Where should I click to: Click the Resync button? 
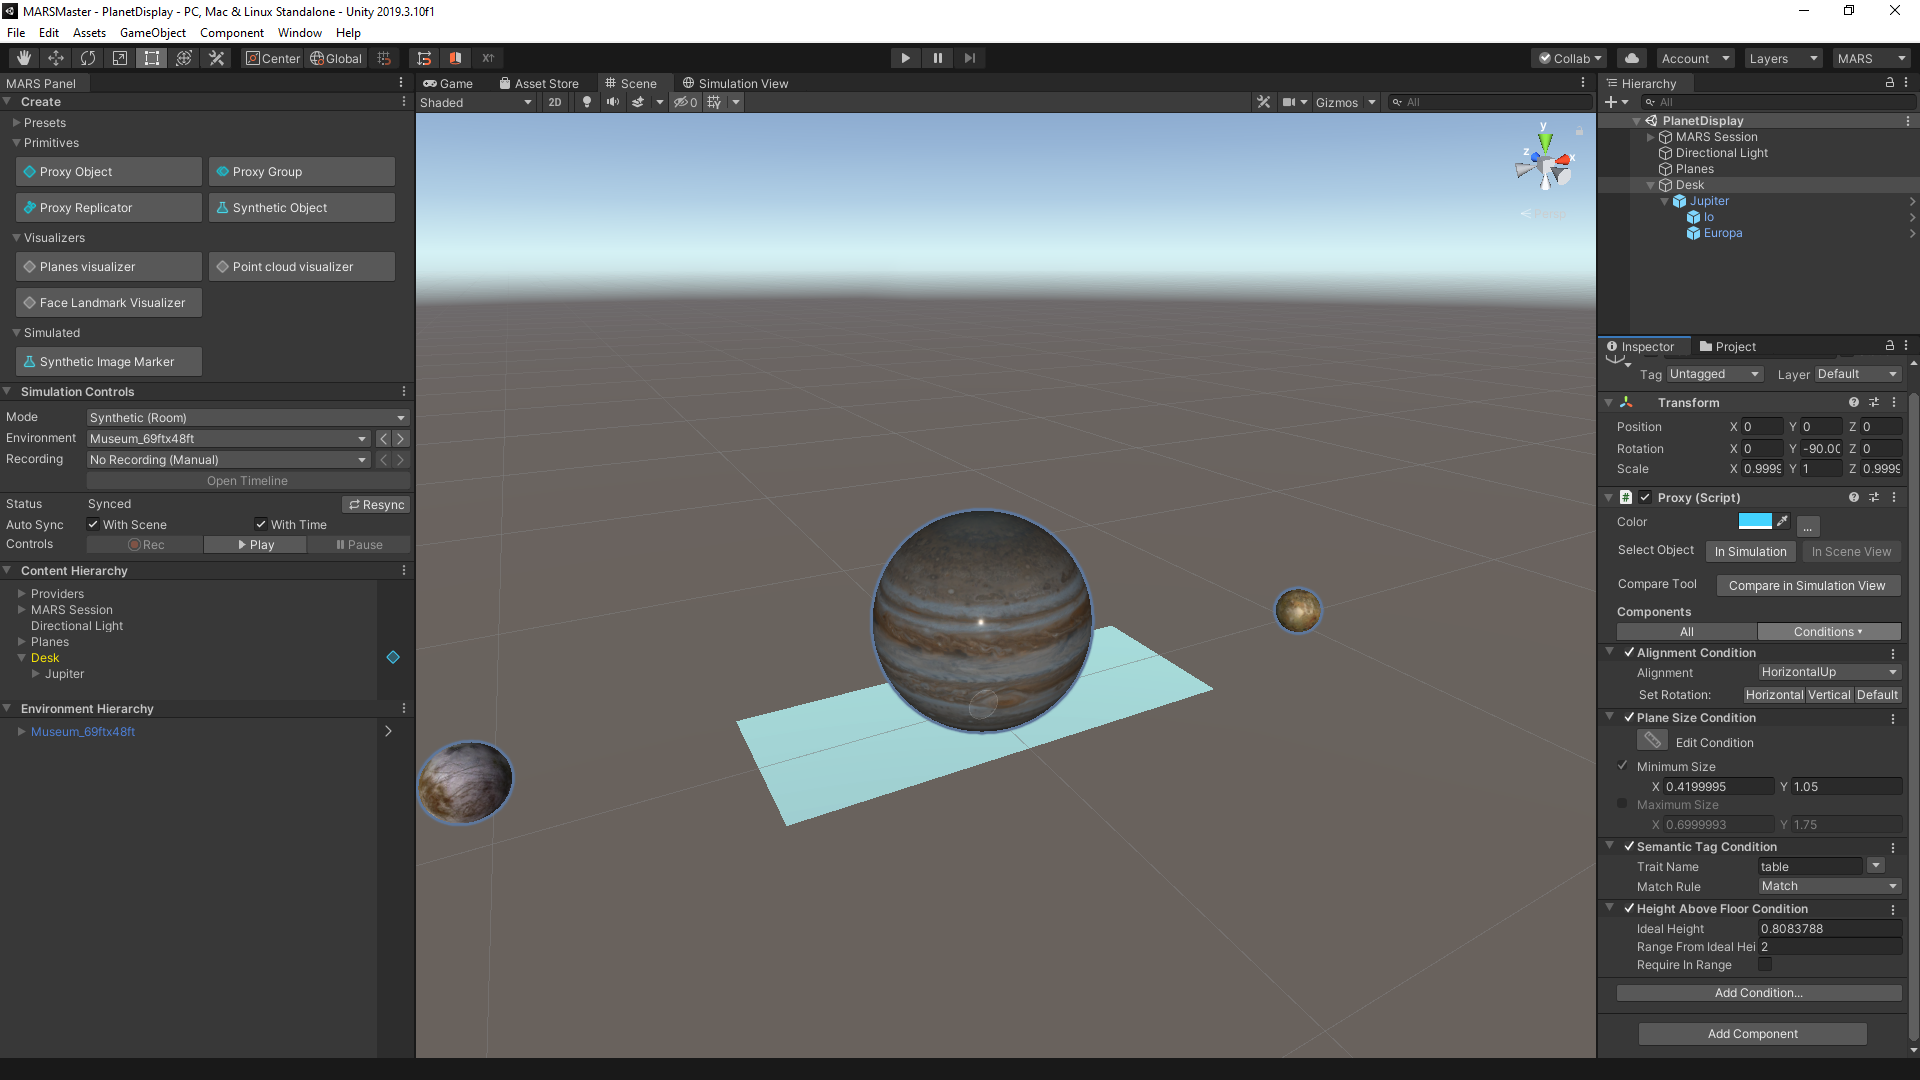376,504
